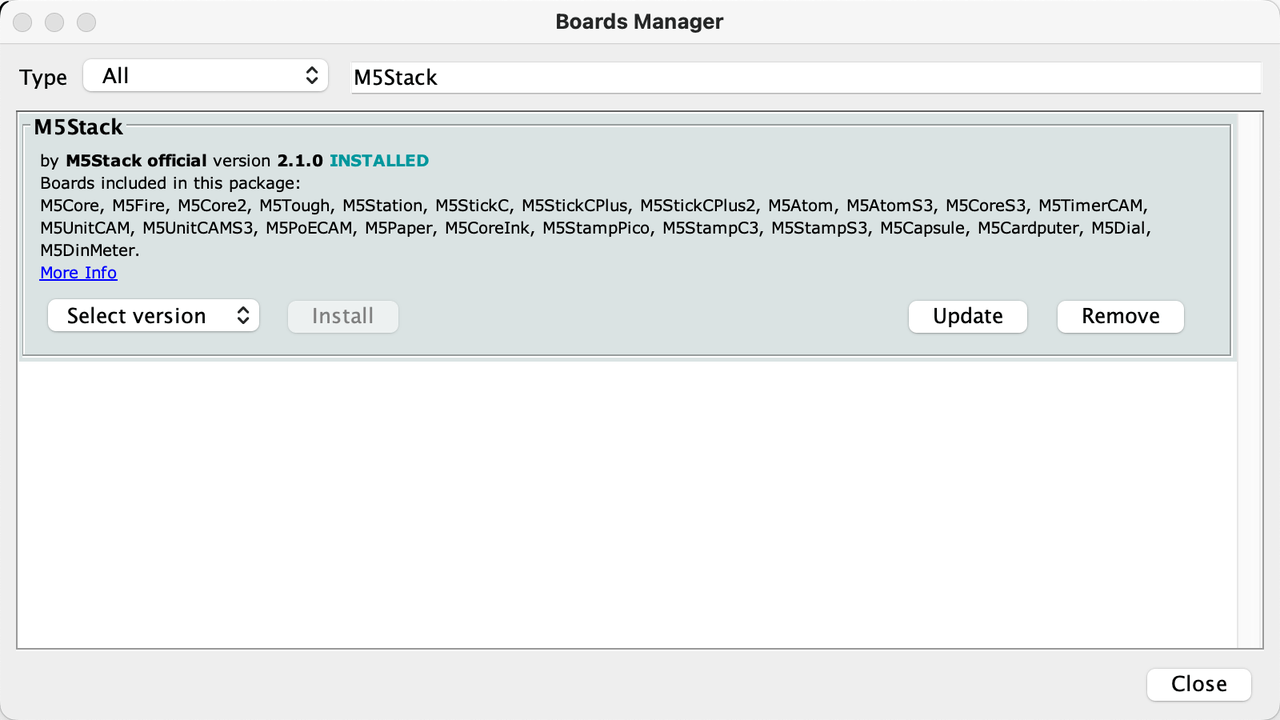1280x720 pixels.
Task: Click the Select version chevron icon
Action: tap(243, 315)
